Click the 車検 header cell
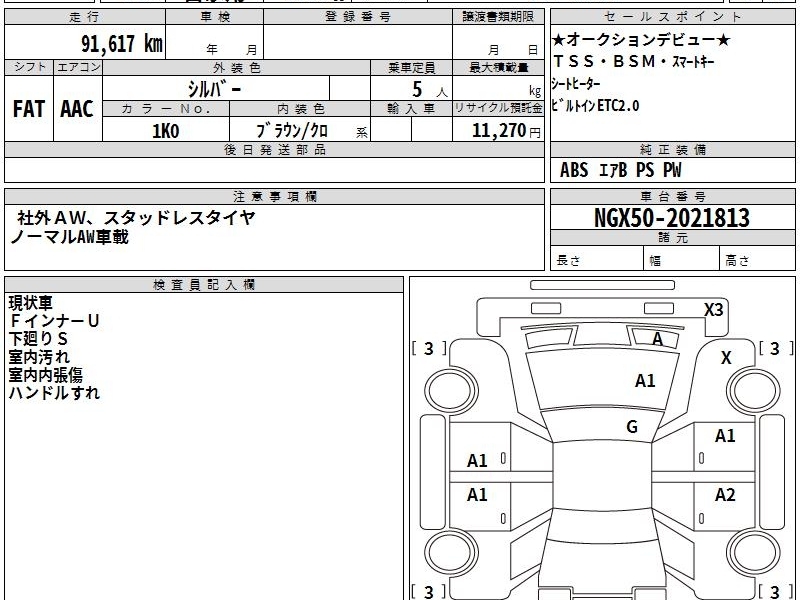 click(215, 17)
